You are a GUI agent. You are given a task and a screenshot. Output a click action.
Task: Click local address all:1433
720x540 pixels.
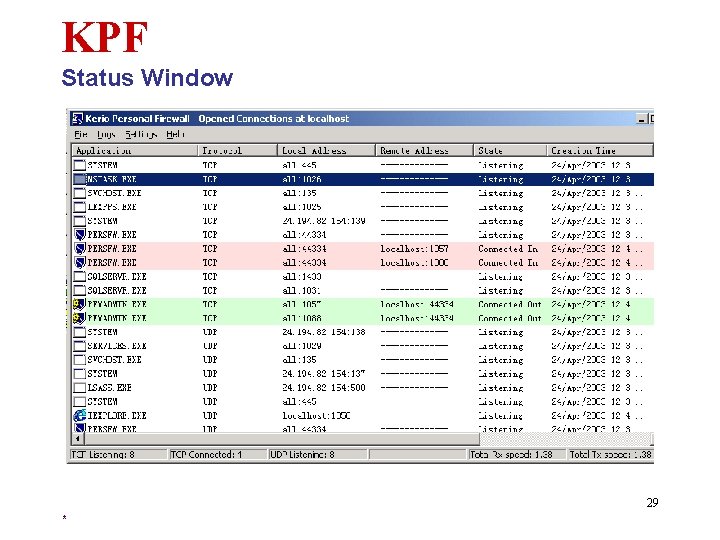coord(302,276)
